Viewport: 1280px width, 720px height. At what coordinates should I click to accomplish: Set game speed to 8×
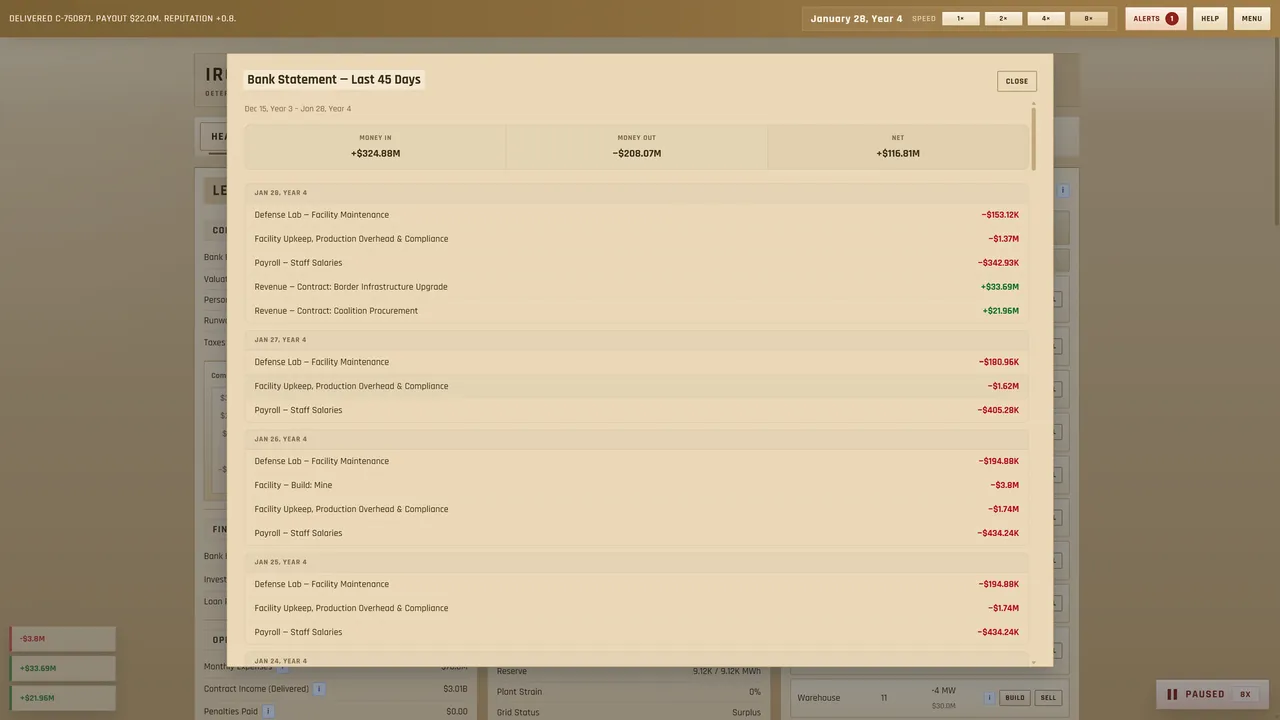pyautogui.click(x=1089, y=18)
